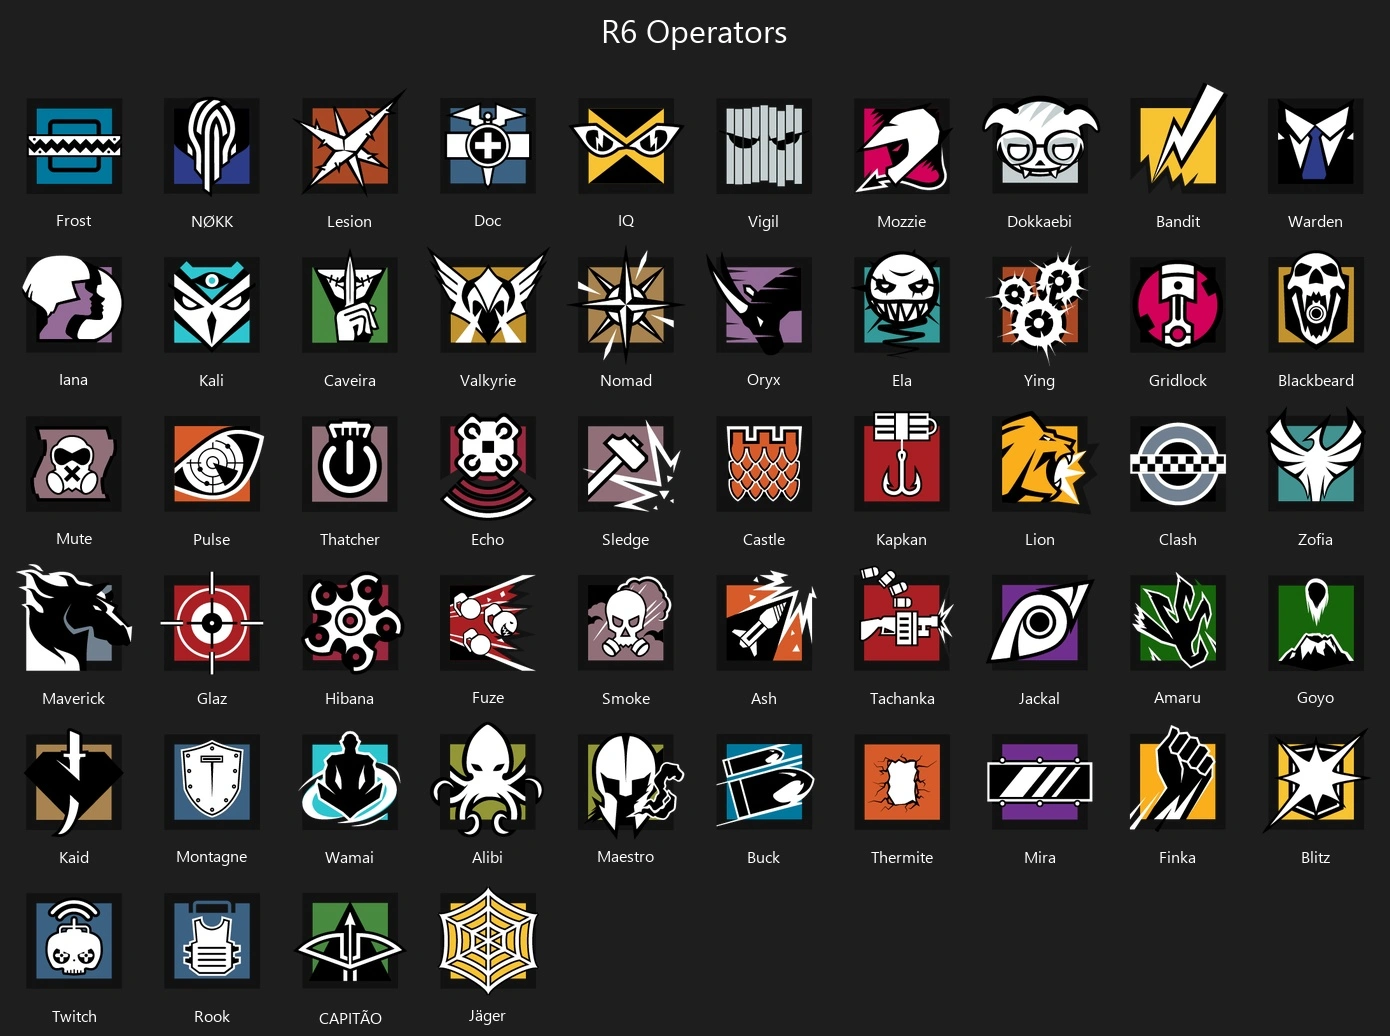Select the Mira operator icon
The image size is (1390, 1036).
[x=1040, y=781]
